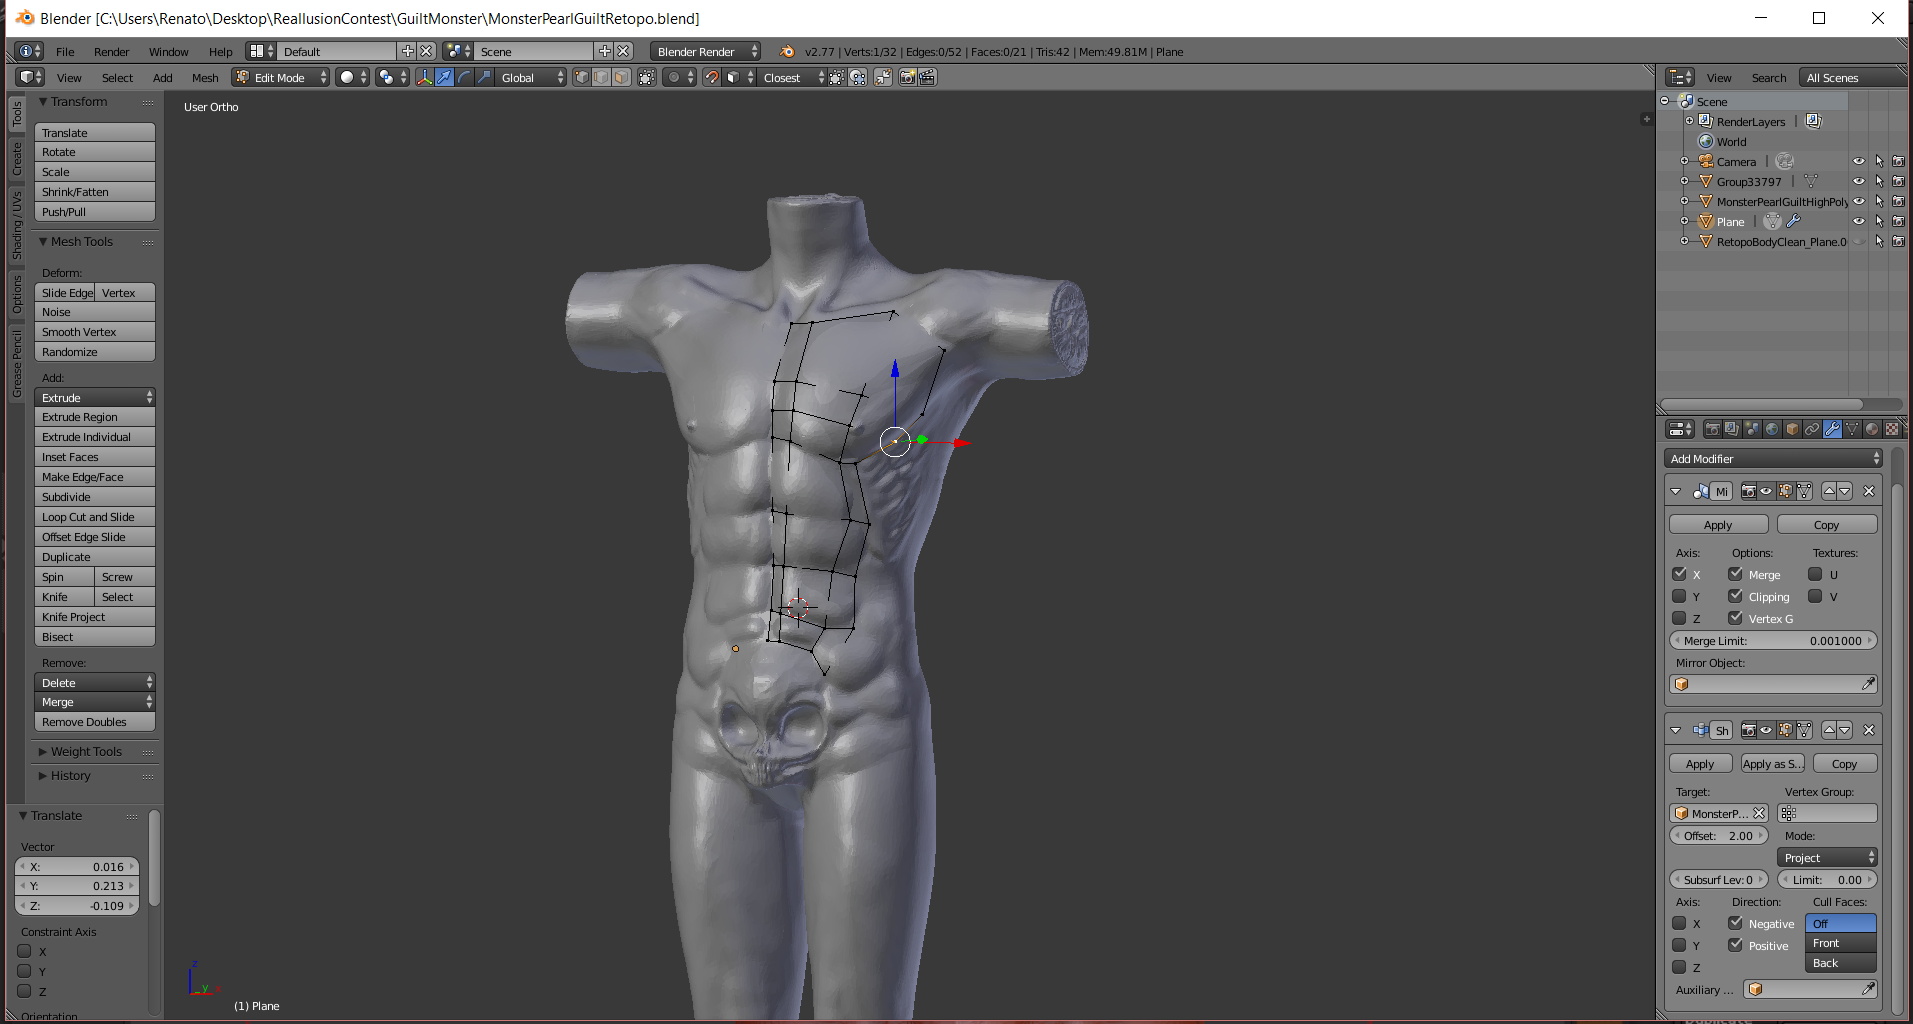Screen dimensions: 1913x1024
Task: Toggle Mirror modifier viewport eye icon
Action: (x=1767, y=491)
